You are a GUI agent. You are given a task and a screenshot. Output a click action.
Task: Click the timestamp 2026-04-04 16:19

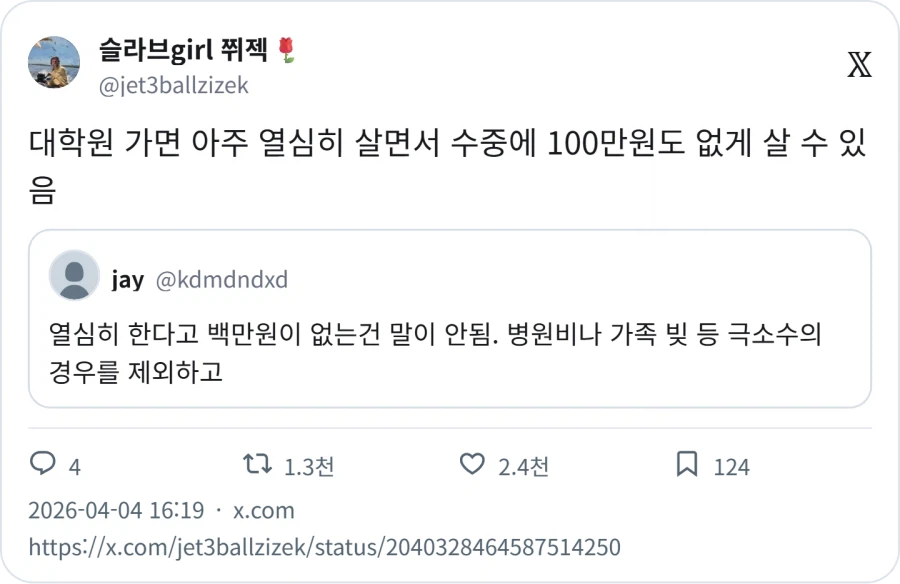pyautogui.click(x=120, y=510)
